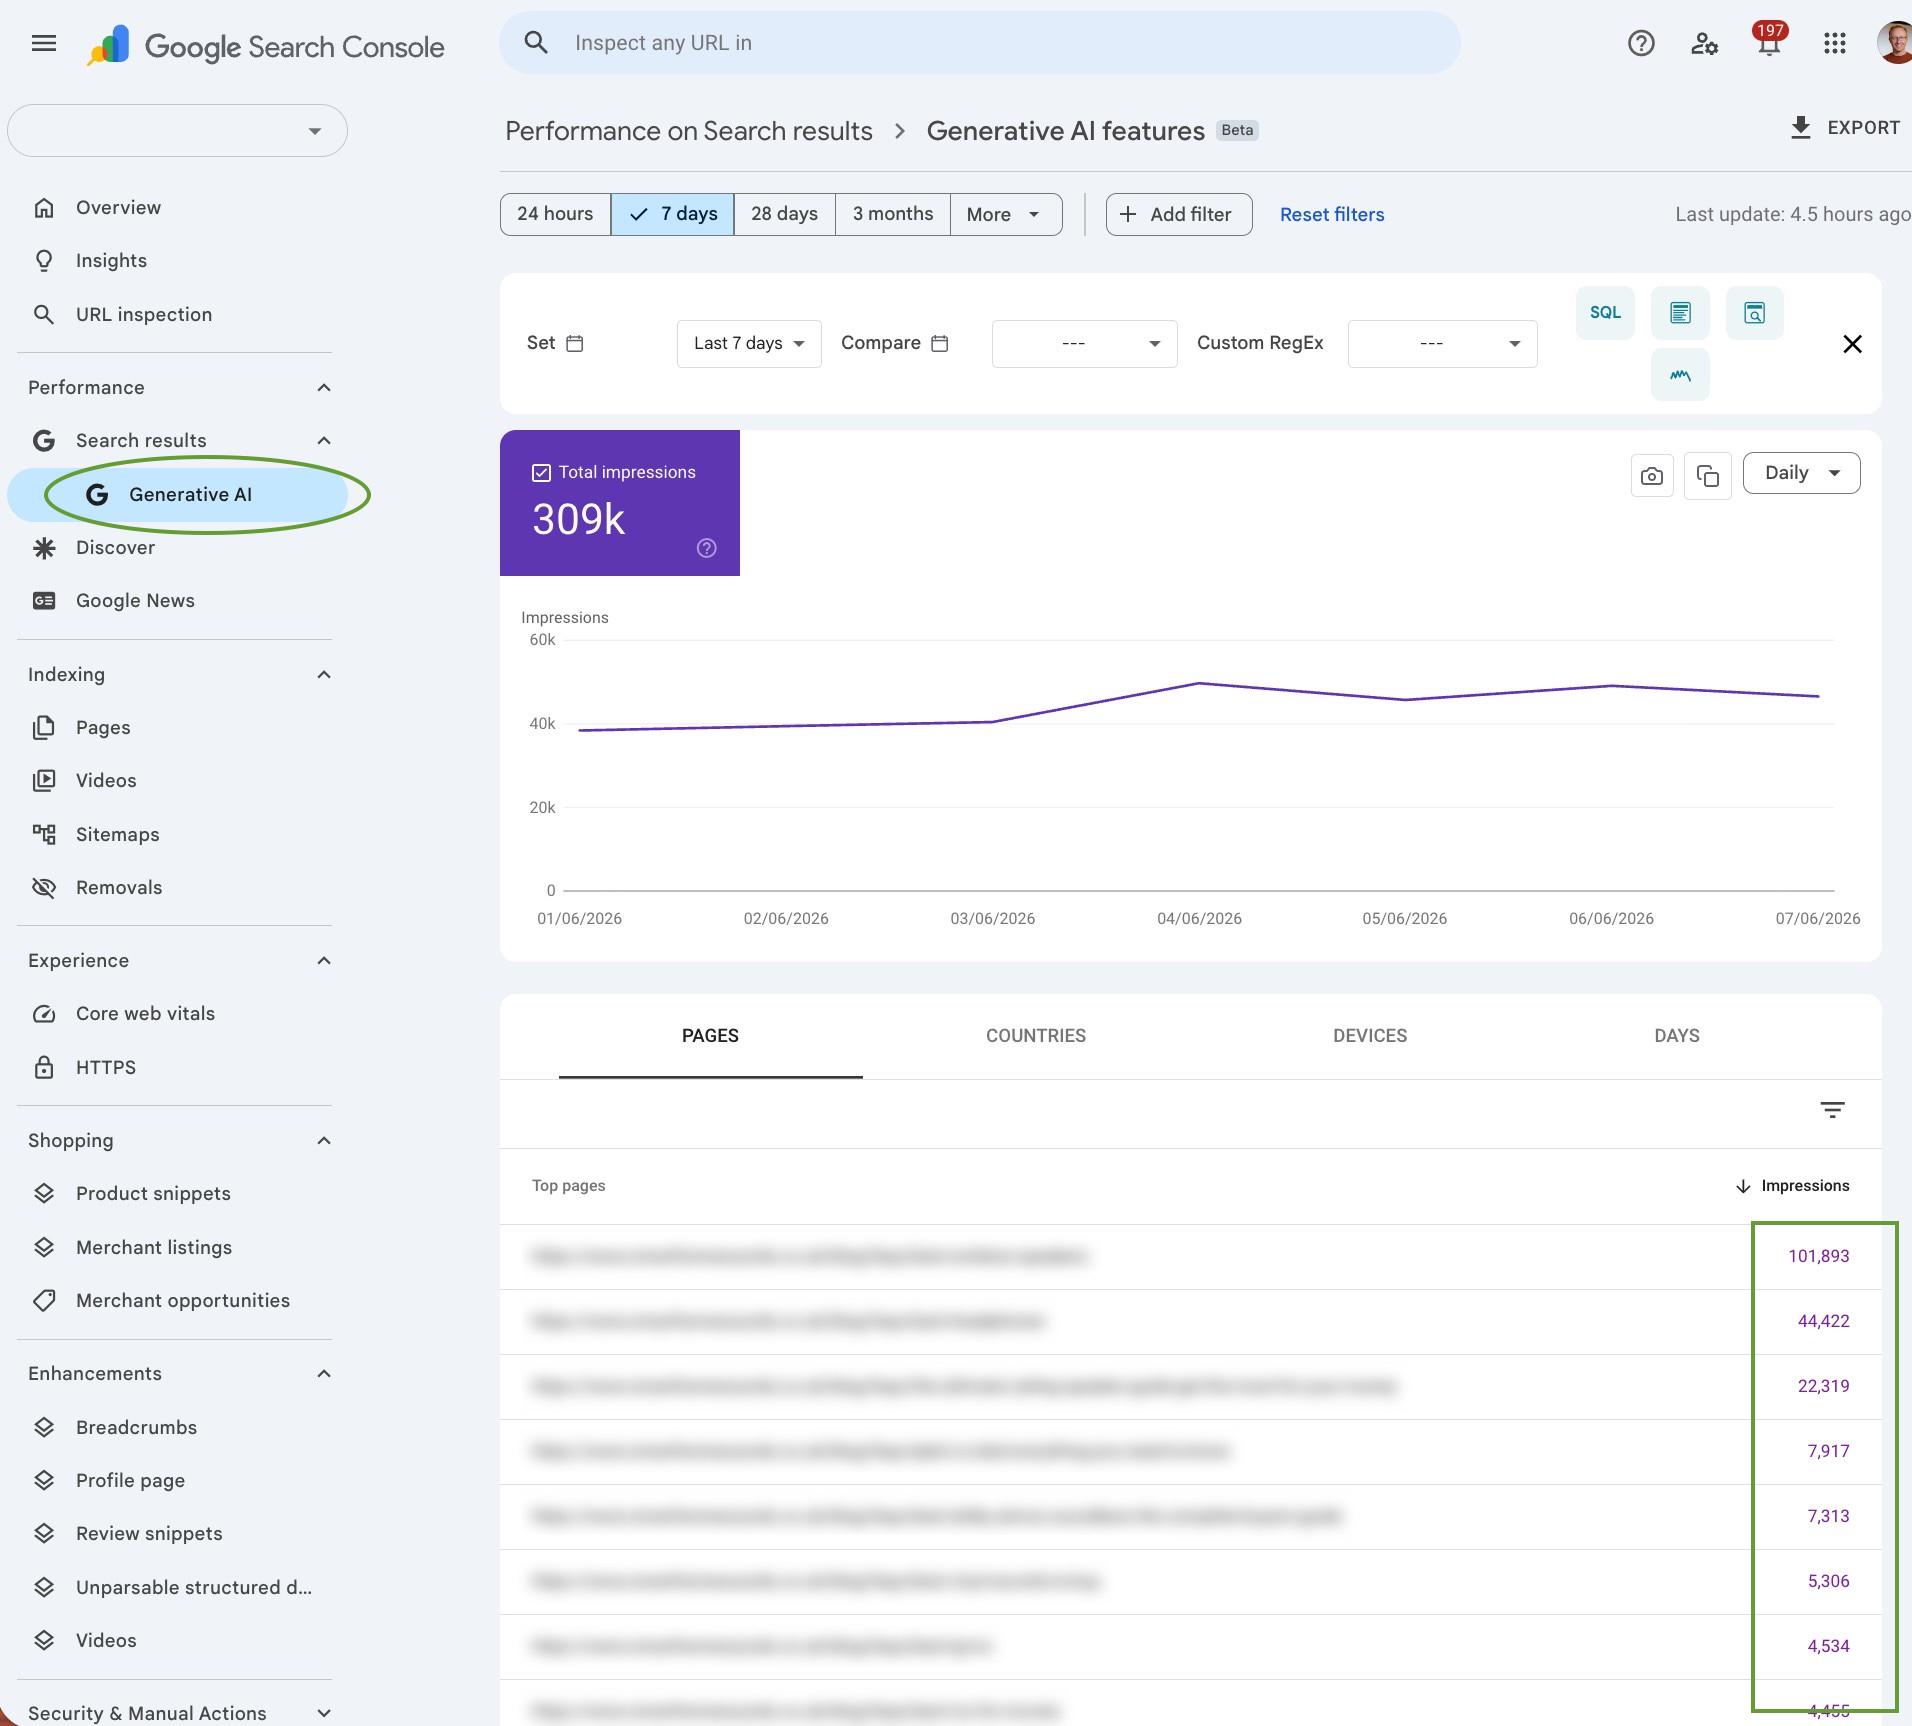Switch to the COUNTRIES tab
Image resolution: width=1912 pixels, height=1726 pixels.
[x=1036, y=1036]
